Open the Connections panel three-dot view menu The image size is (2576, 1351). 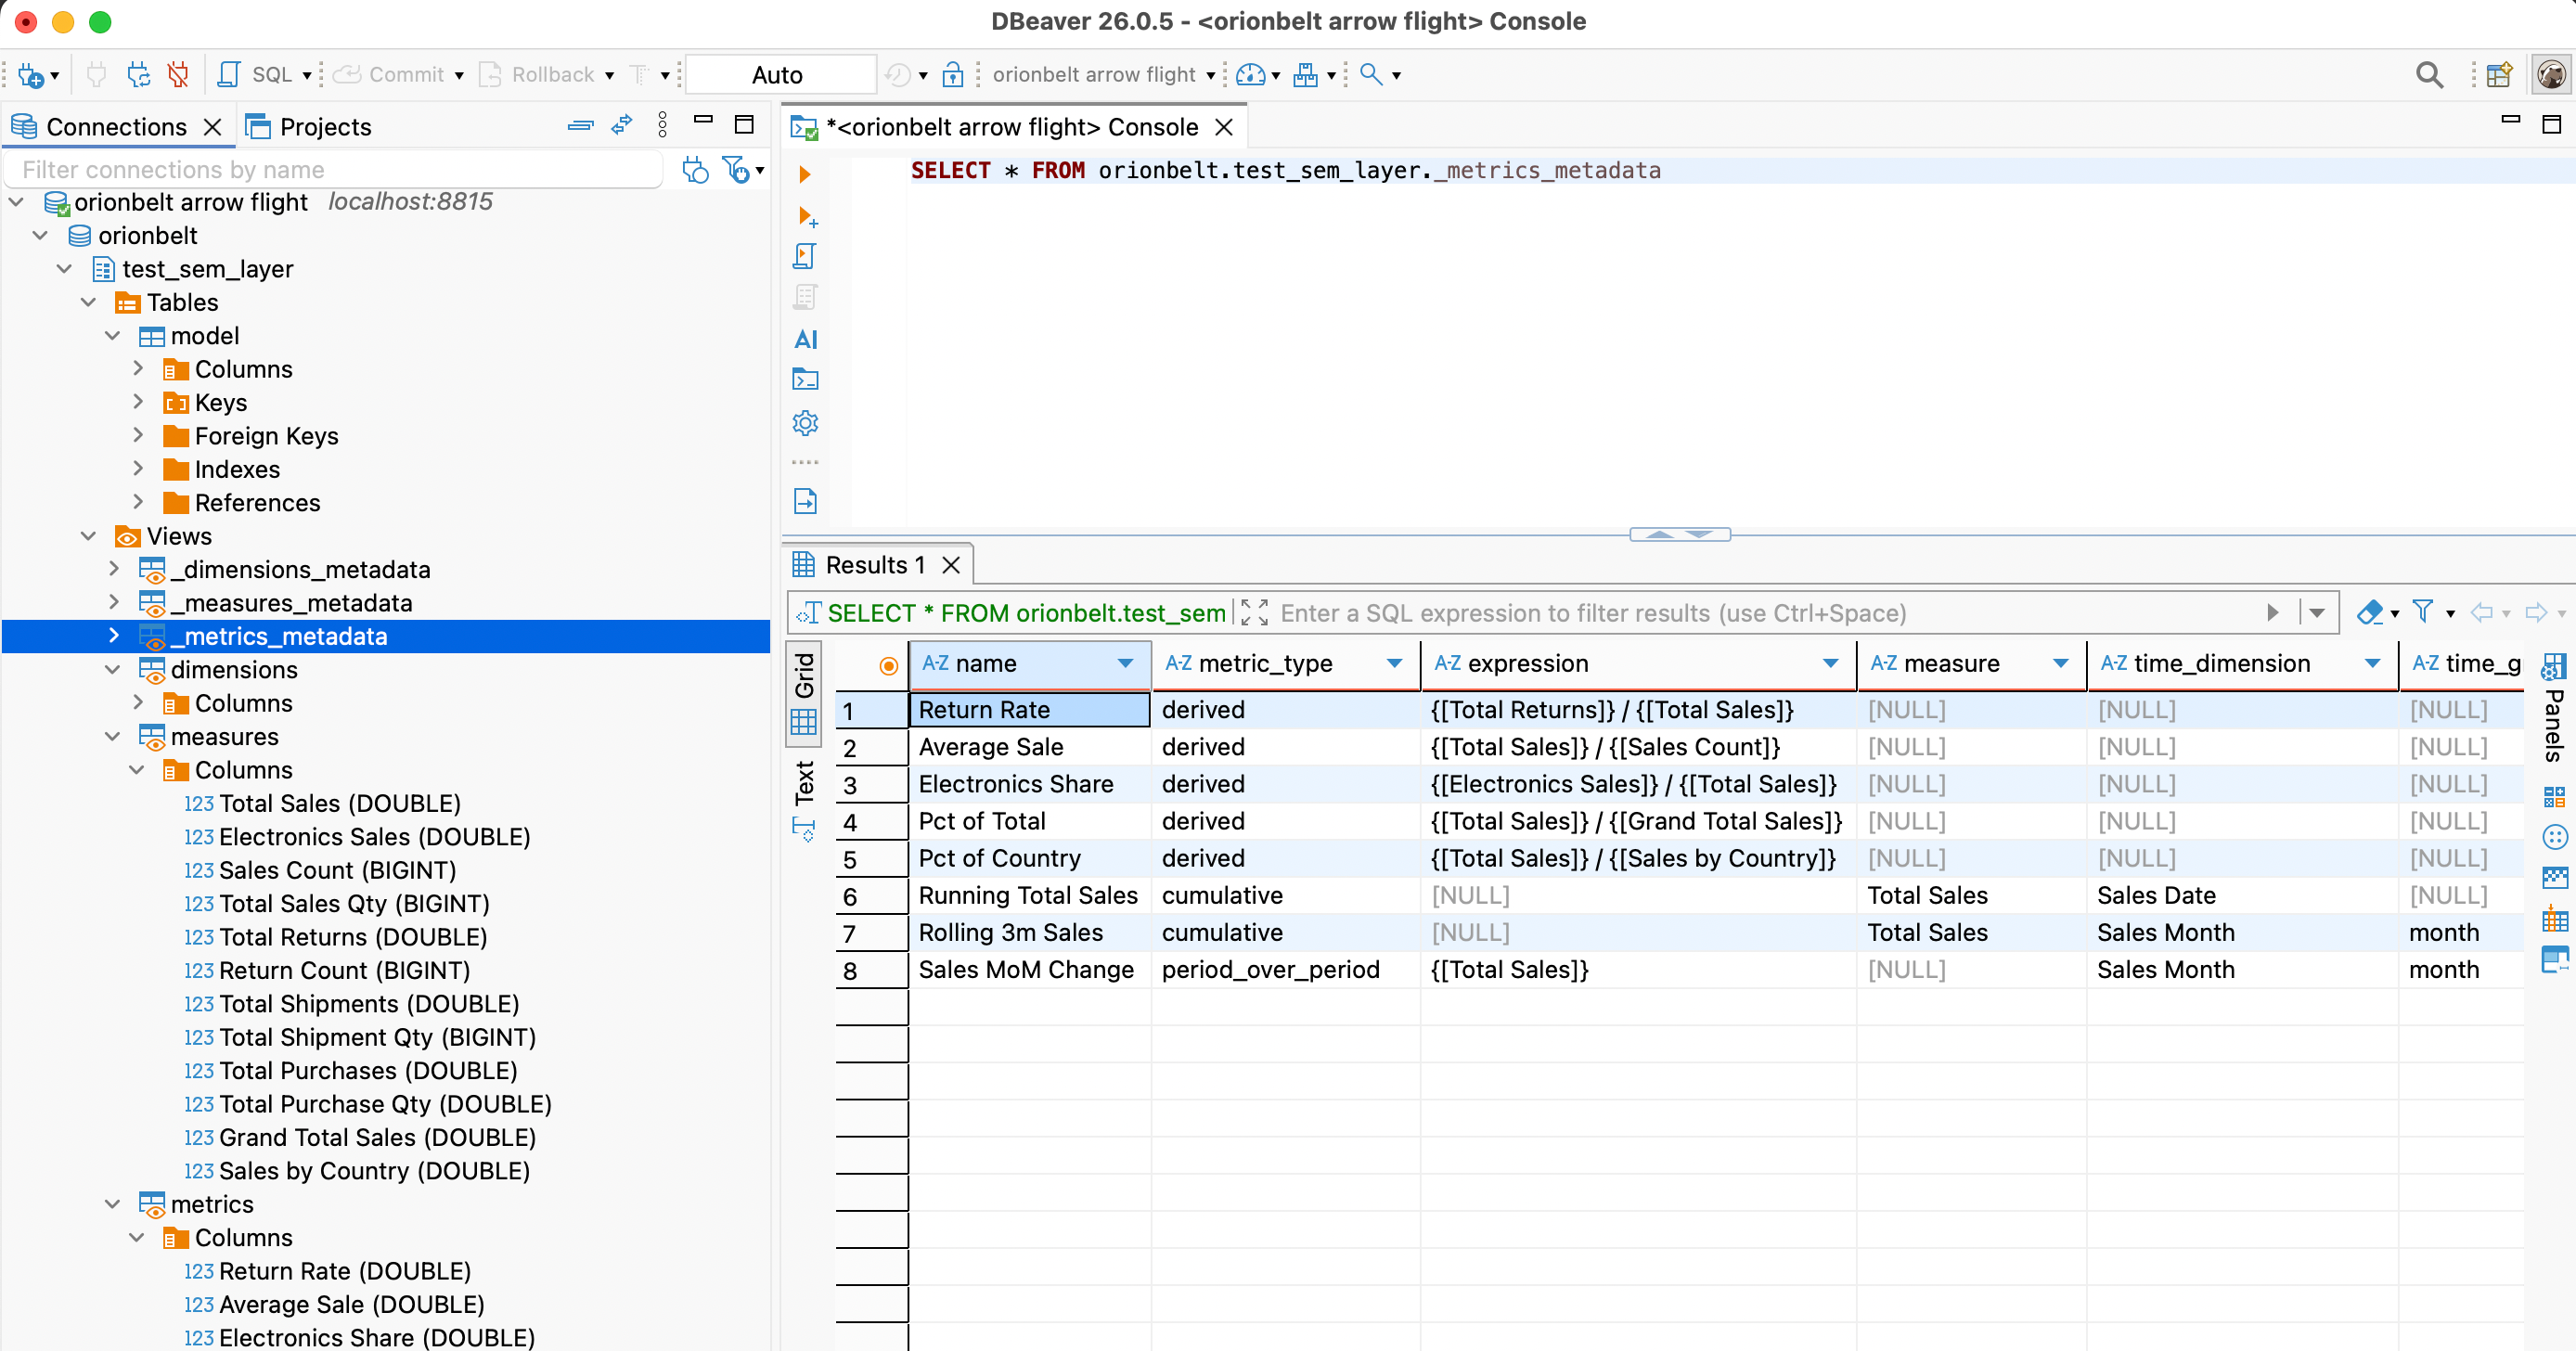pyautogui.click(x=662, y=125)
